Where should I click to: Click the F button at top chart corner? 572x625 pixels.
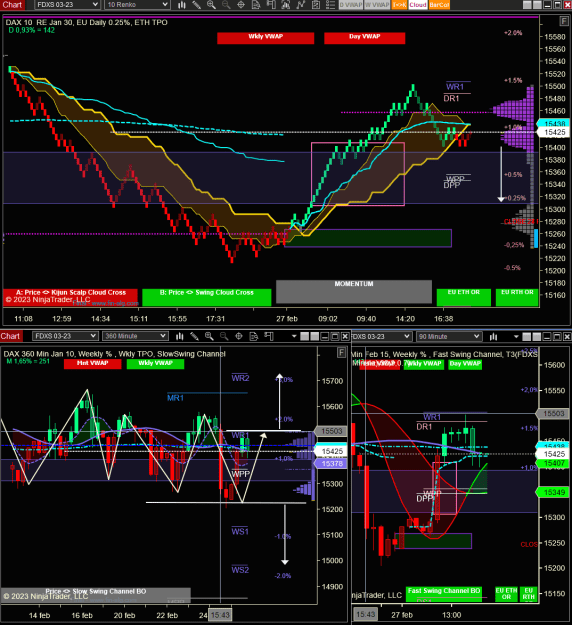(x=564, y=21)
